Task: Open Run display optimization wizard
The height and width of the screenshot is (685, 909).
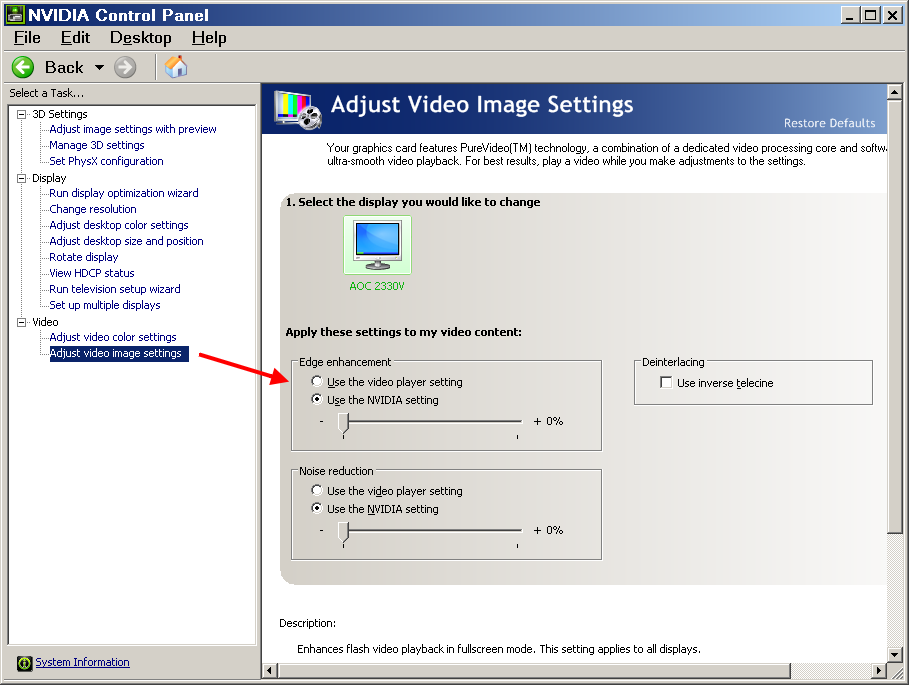Action: pos(123,193)
